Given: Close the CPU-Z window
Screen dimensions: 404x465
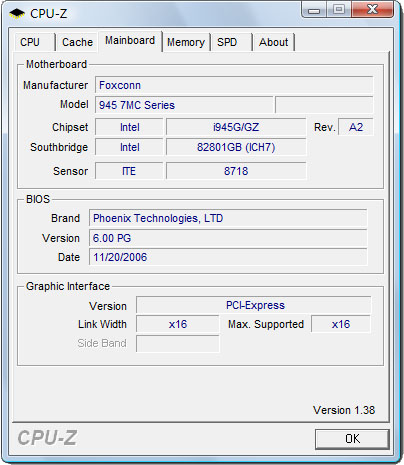Looking at the screenshot, I should click(372, 9).
